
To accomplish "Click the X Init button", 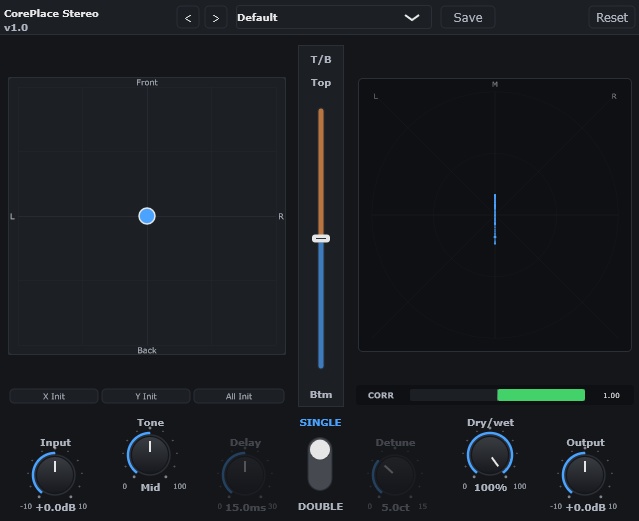I will click(x=54, y=396).
